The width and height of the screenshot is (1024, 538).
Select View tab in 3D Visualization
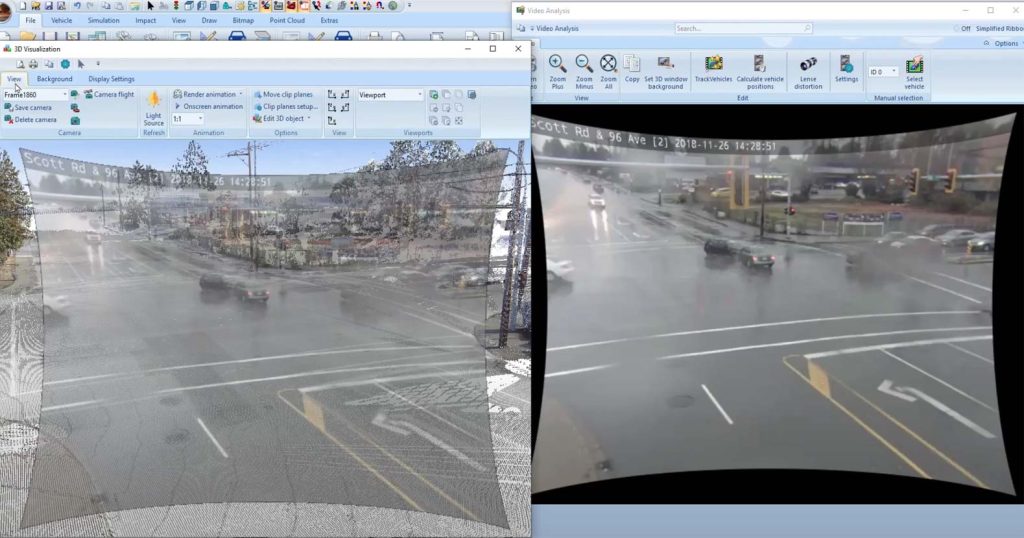point(14,79)
